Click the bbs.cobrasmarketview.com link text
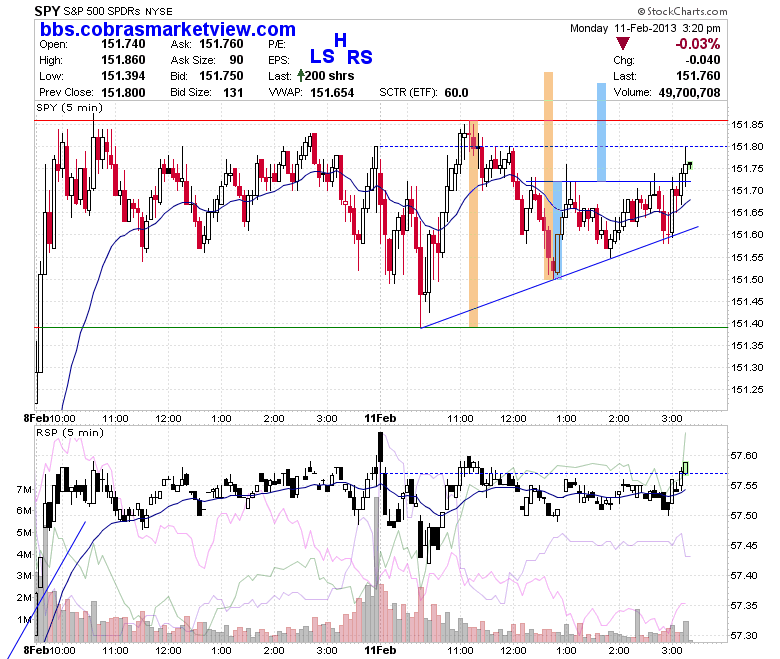 pyautogui.click(x=168, y=29)
